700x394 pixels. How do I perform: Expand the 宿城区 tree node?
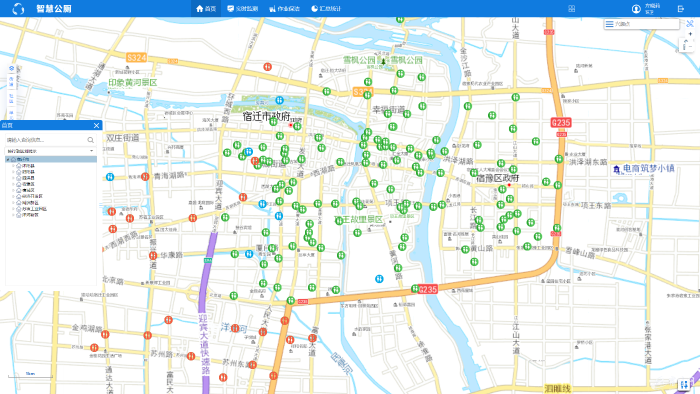13,190
